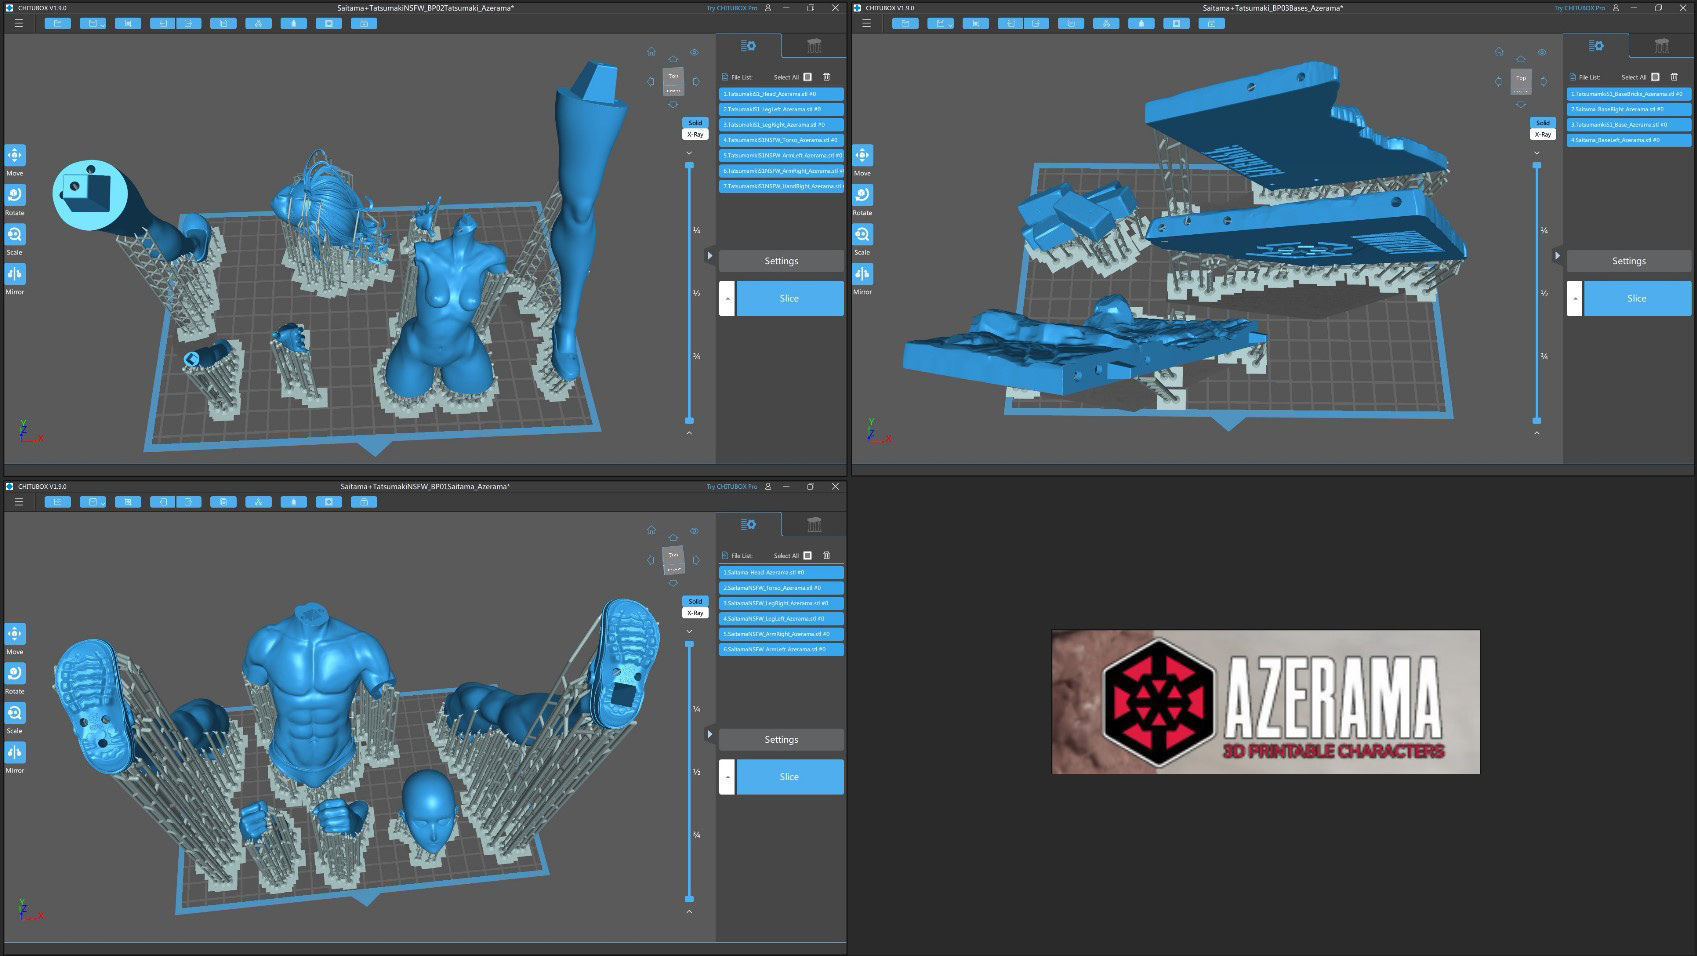Select the Rotate tool in the Tatsumaki window

[15, 195]
